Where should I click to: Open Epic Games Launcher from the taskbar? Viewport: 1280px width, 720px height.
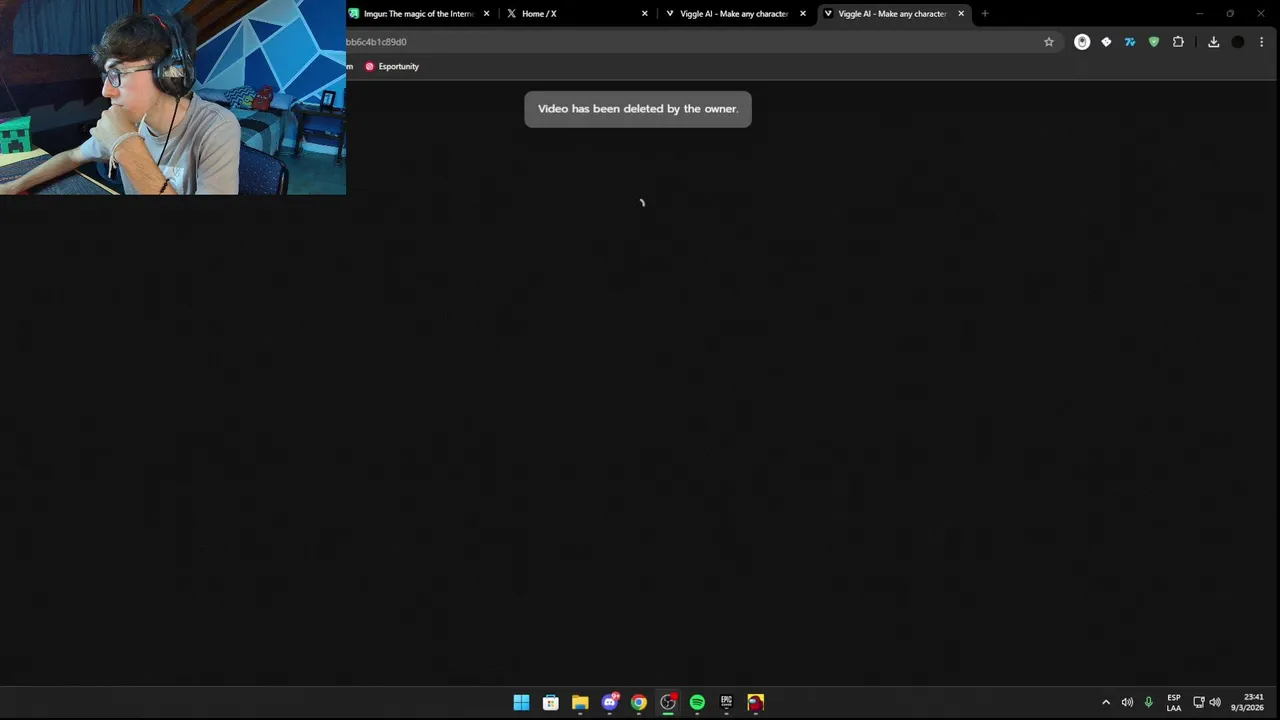pos(726,702)
